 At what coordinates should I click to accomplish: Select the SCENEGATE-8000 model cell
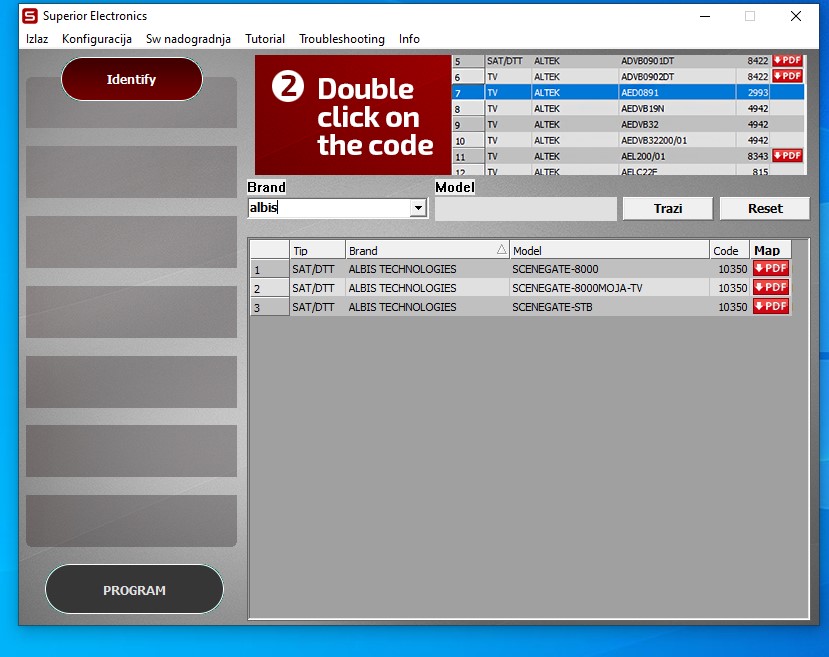tap(610, 269)
